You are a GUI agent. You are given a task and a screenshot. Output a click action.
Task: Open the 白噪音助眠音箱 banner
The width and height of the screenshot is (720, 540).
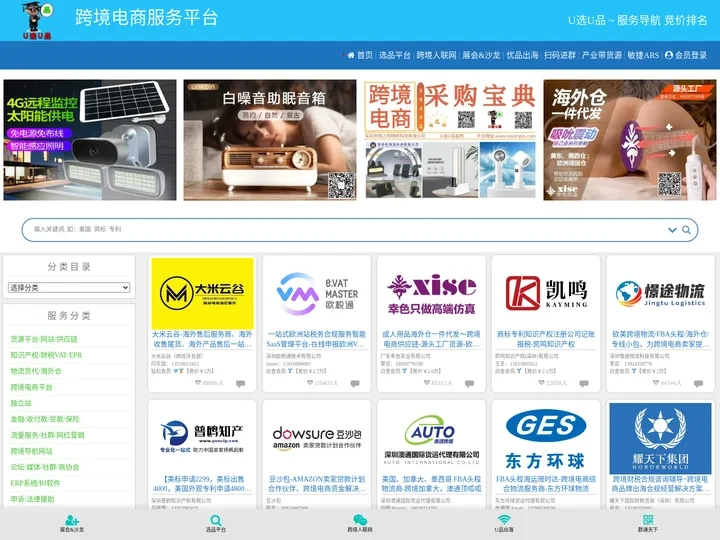(270, 140)
